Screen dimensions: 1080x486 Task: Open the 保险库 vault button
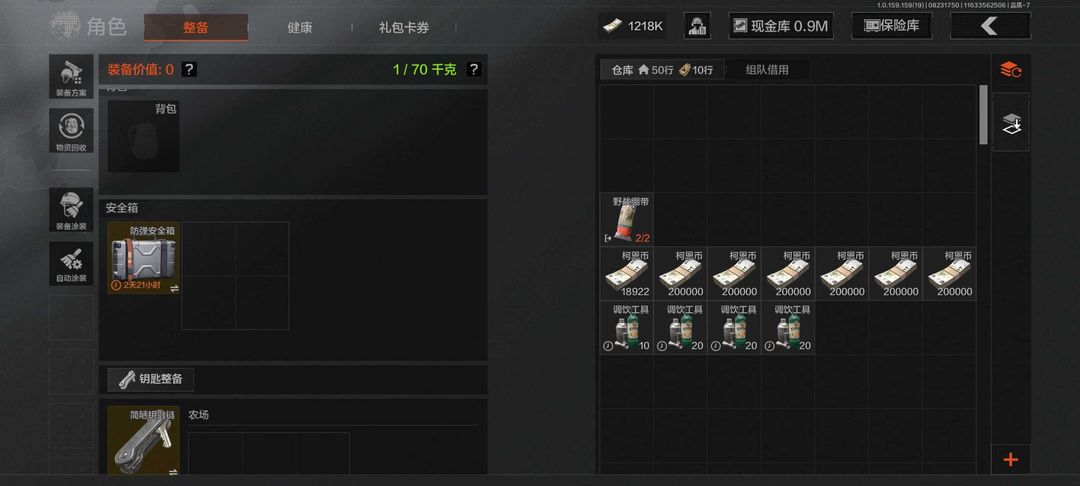coord(892,26)
